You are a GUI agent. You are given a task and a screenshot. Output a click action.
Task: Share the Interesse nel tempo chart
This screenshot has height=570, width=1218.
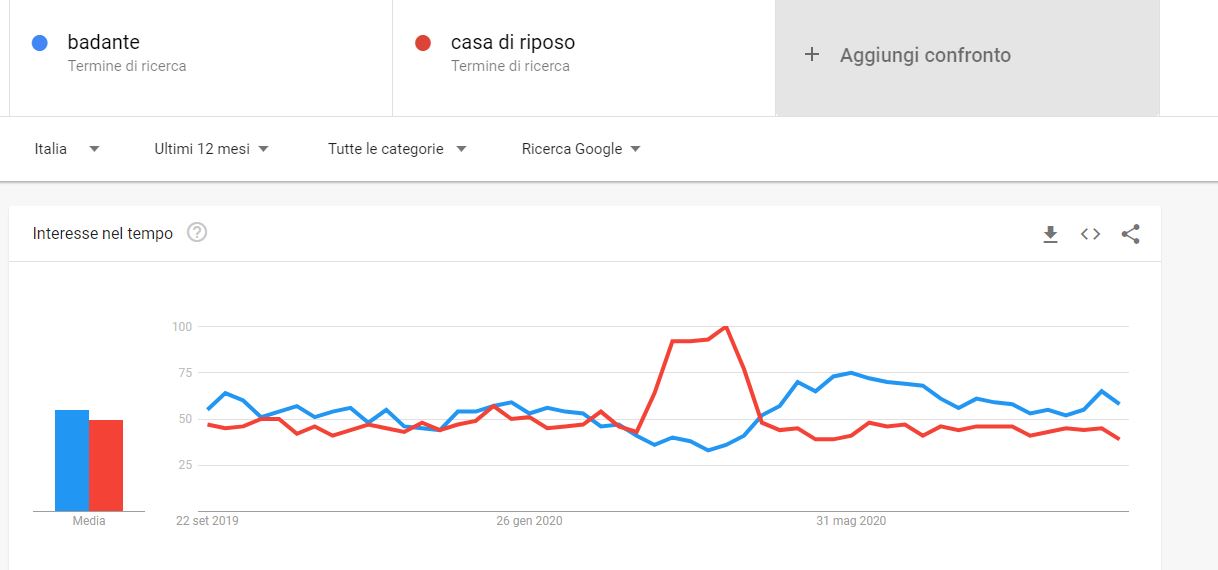coord(1131,234)
